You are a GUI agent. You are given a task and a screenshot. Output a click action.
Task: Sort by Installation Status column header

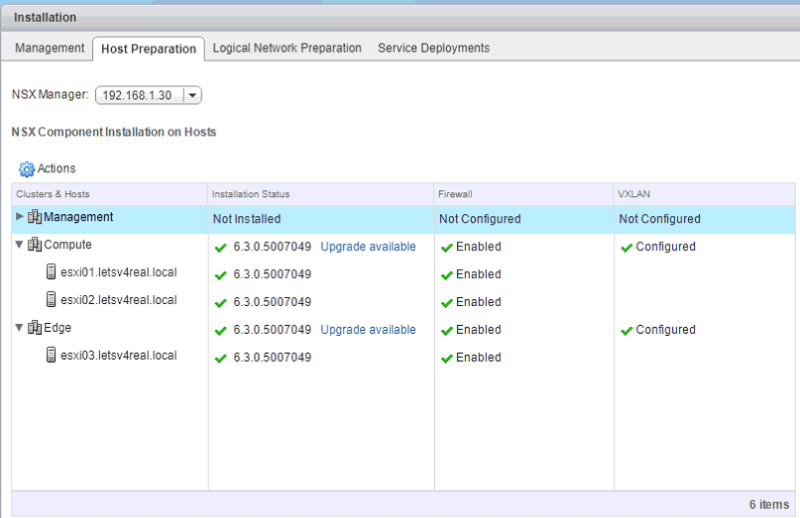tap(250, 194)
